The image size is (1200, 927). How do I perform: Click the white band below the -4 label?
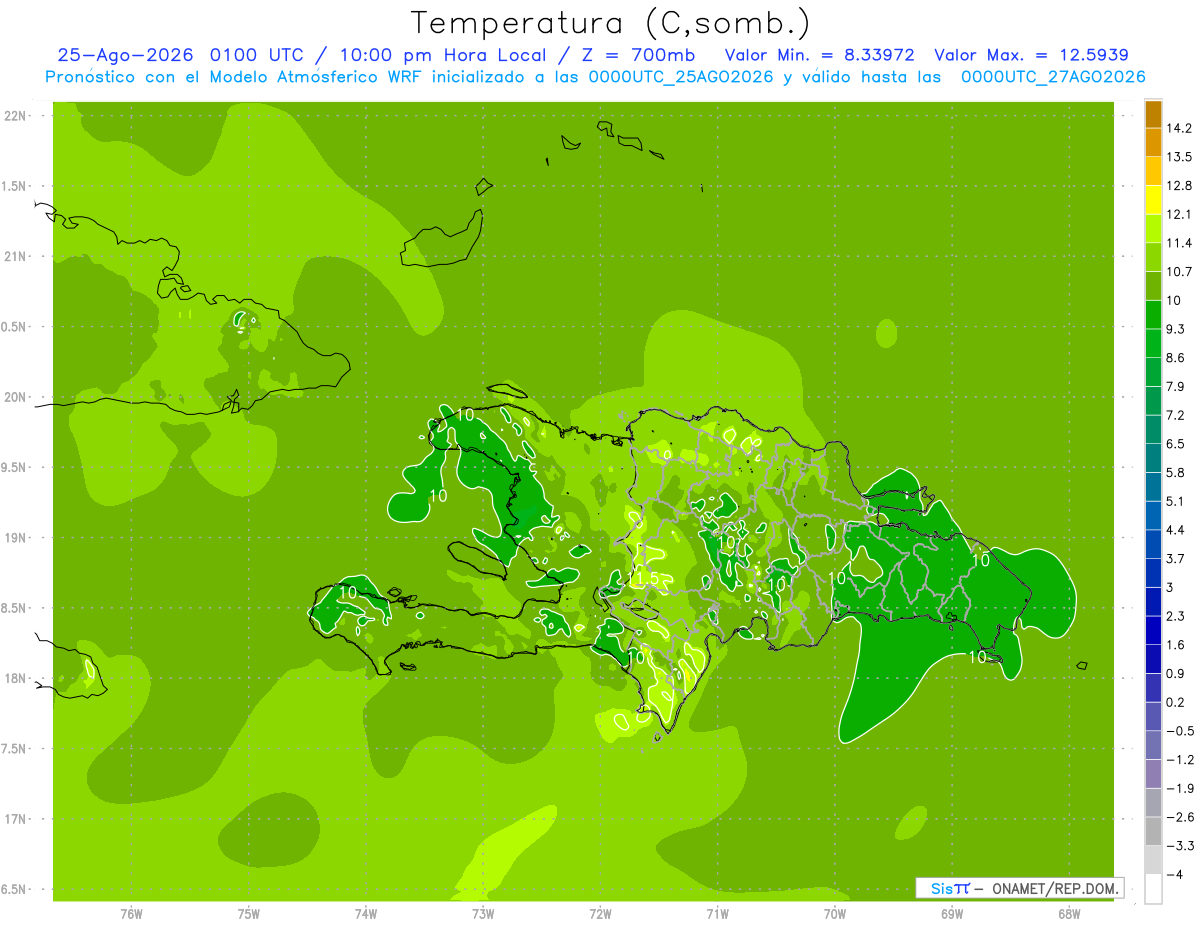click(1153, 889)
